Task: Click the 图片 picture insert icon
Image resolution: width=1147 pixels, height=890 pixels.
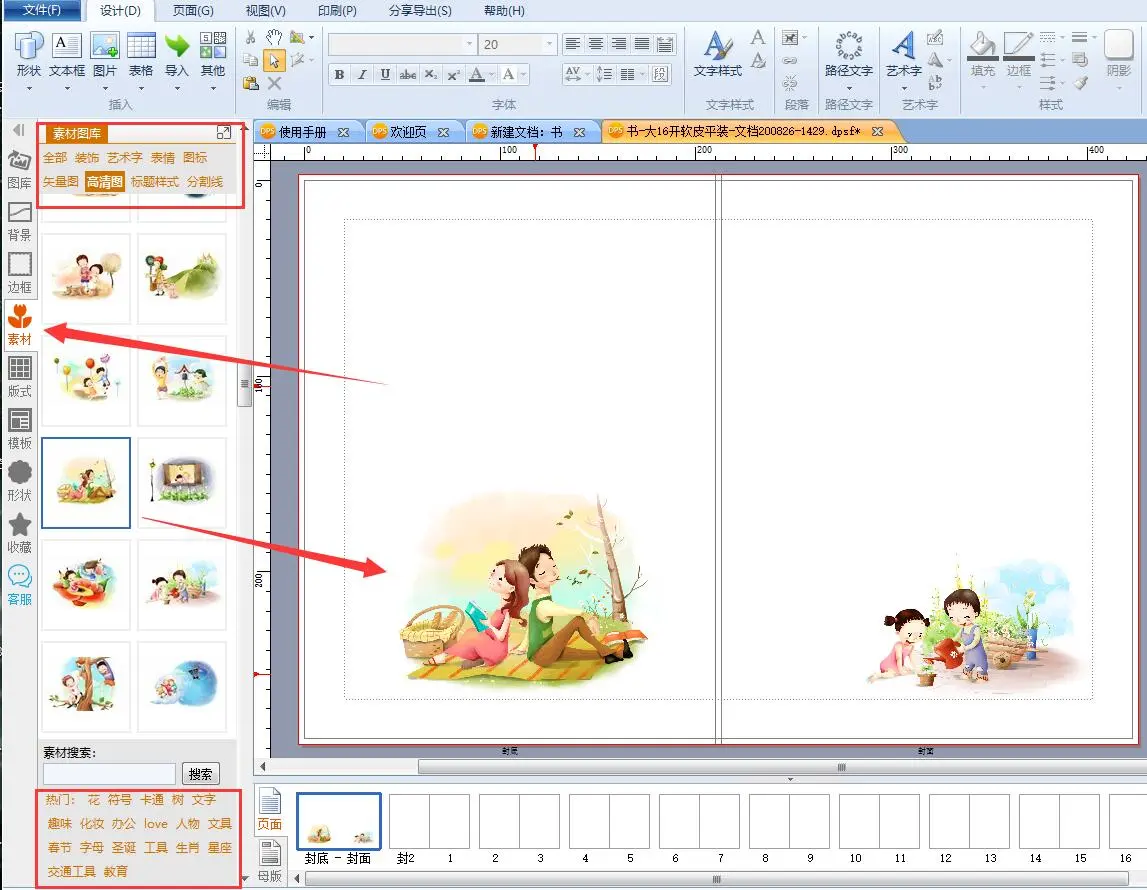Action: [x=105, y=46]
